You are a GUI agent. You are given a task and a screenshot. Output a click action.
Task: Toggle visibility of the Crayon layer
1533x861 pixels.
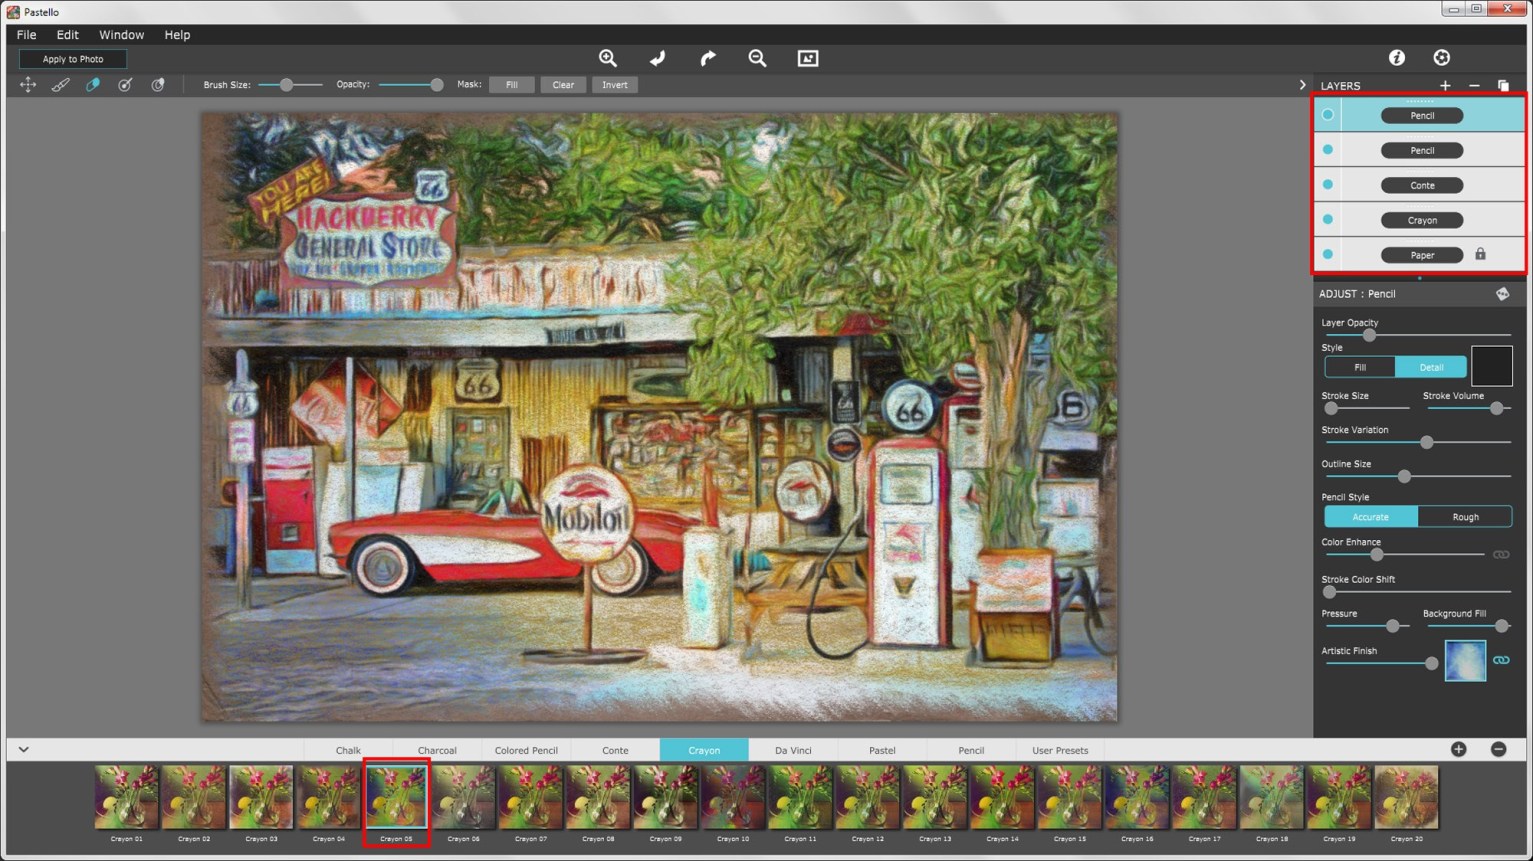[1328, 219]
